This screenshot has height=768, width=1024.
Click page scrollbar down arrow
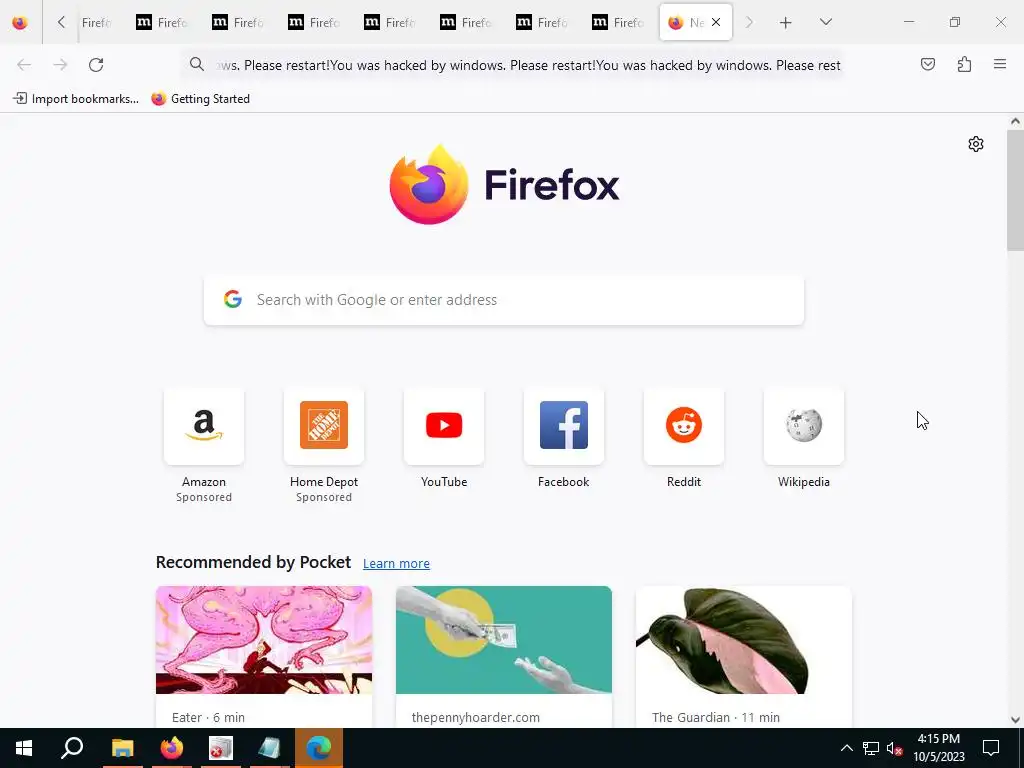click(1015, 720)
